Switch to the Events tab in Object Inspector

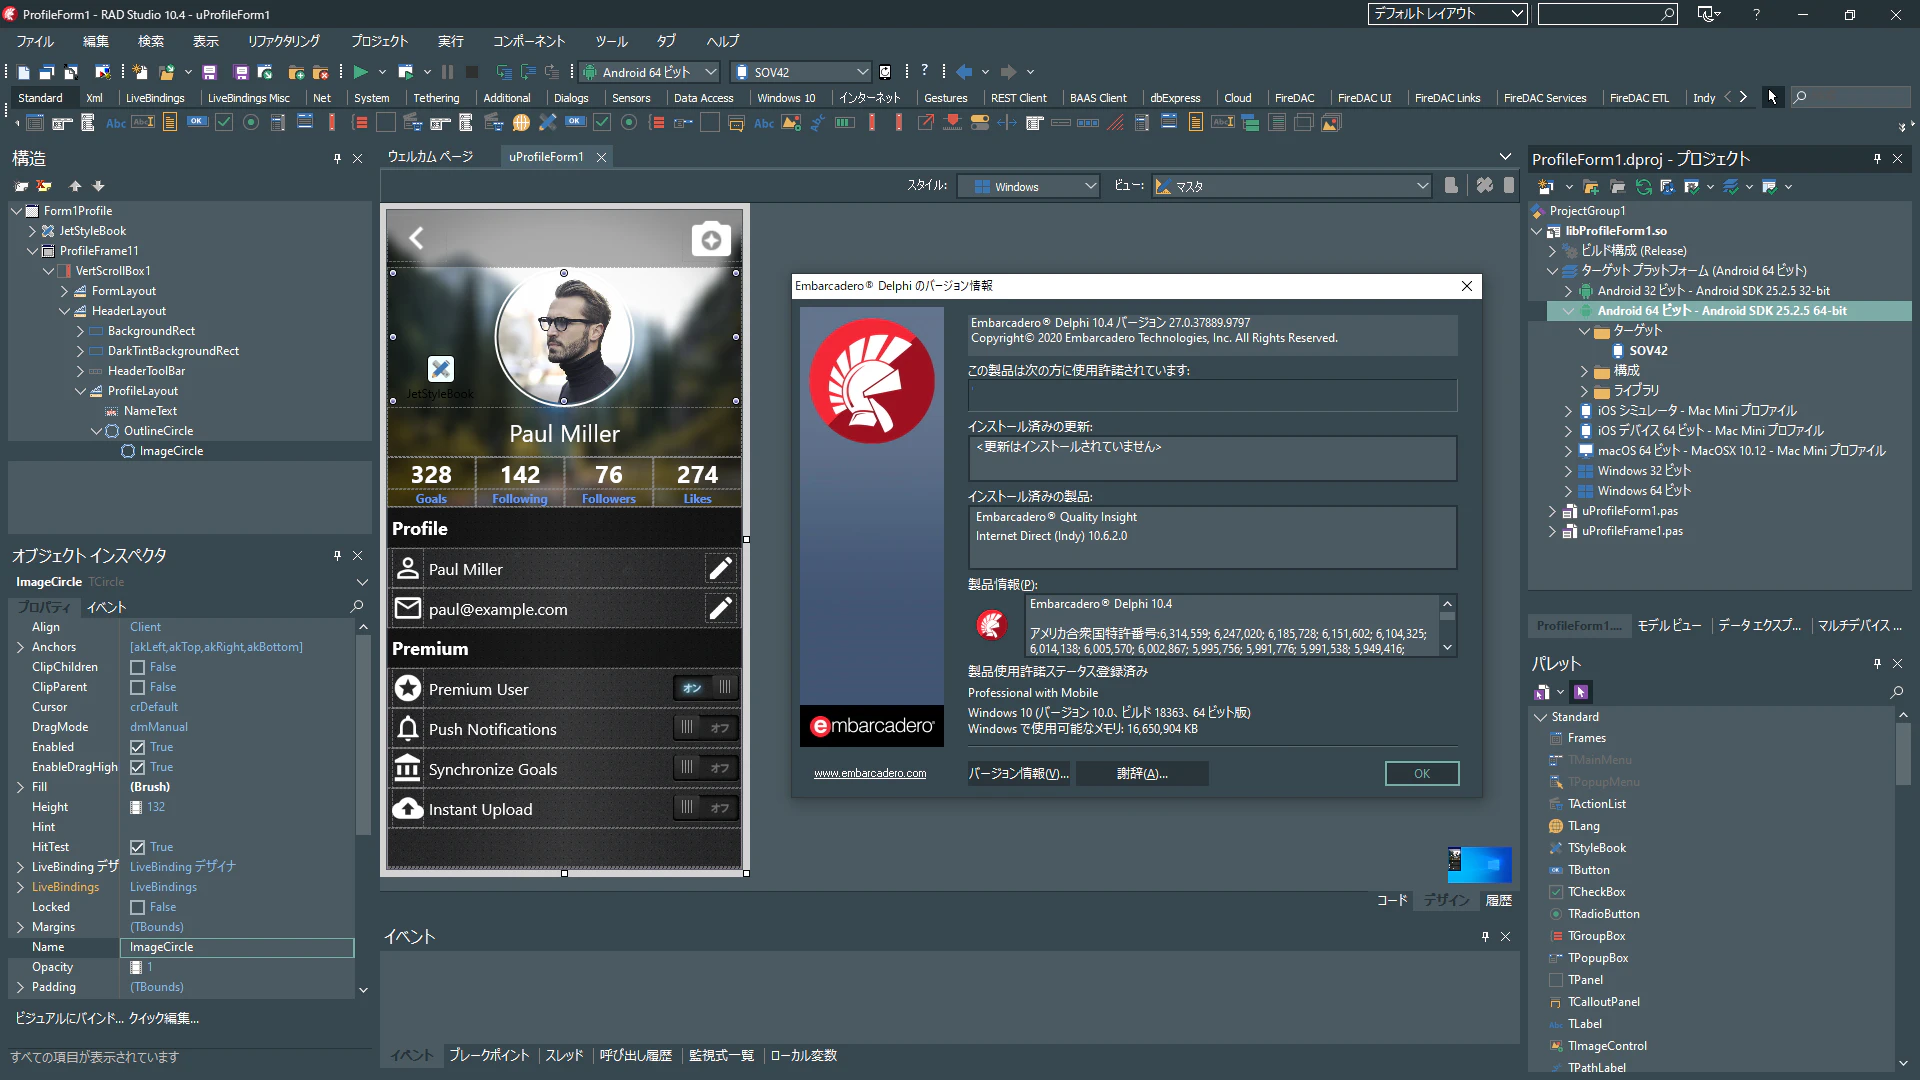pyautogui.click(x=106, y=607)
